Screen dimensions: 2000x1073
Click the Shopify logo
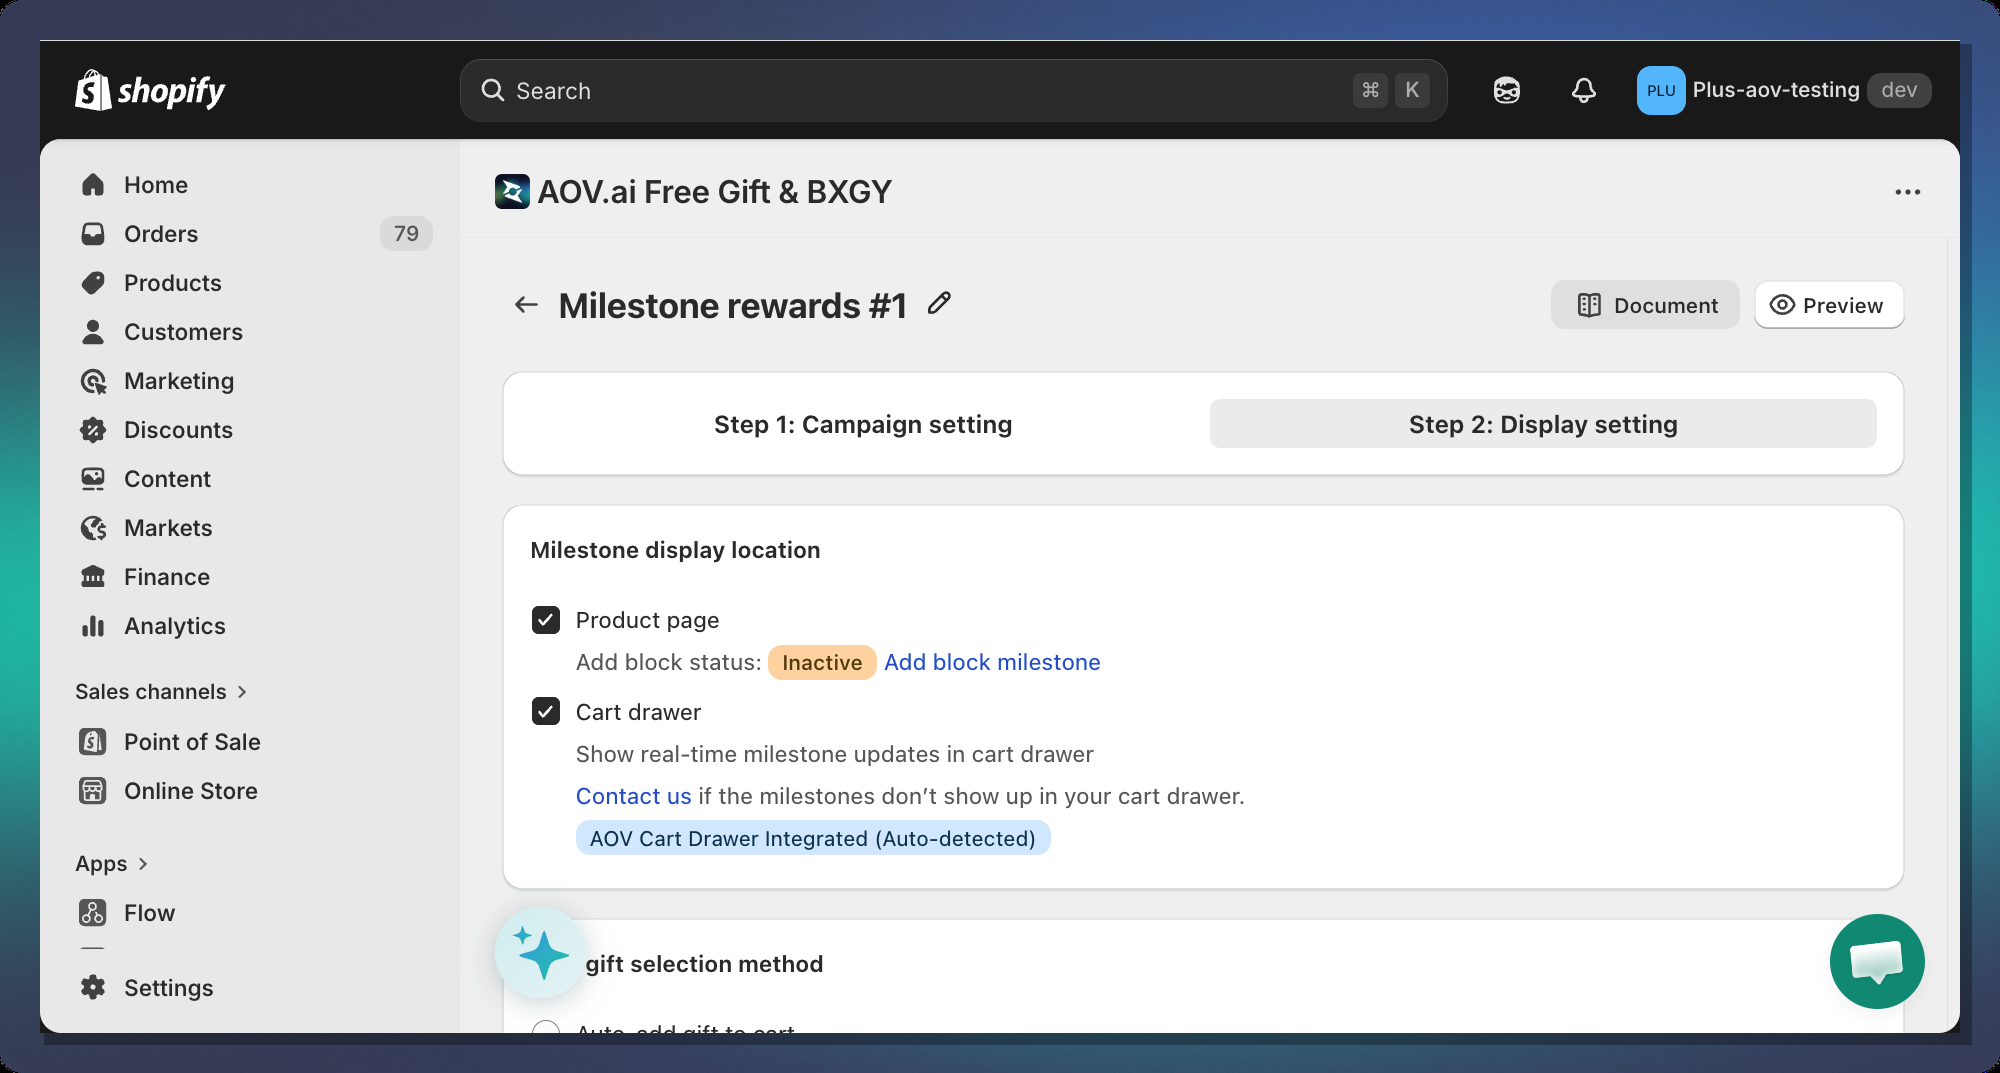click(x=150, y=91)
